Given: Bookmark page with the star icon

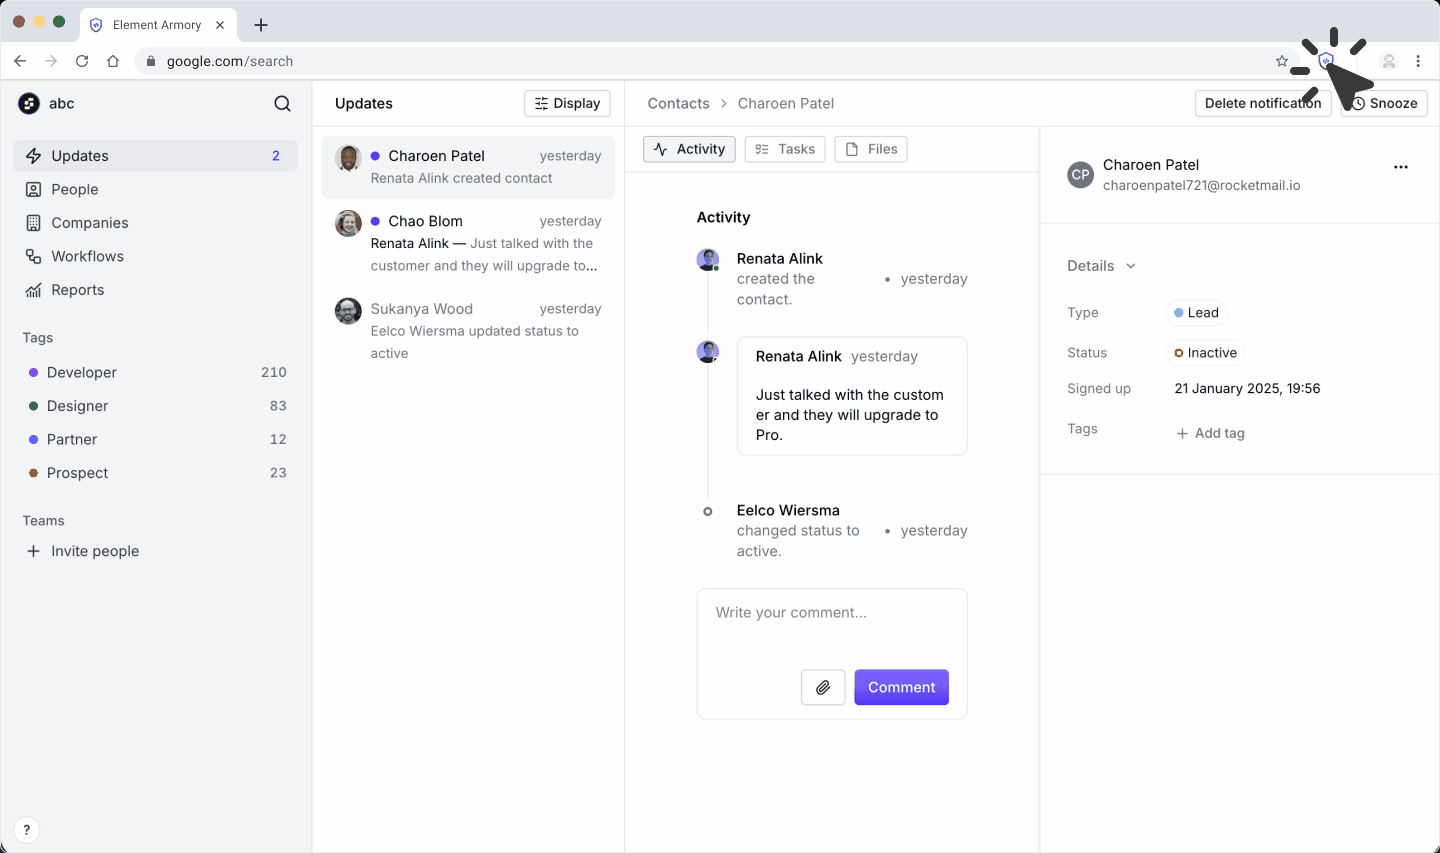Looking at the screenshot, I should coord(1282,61).
